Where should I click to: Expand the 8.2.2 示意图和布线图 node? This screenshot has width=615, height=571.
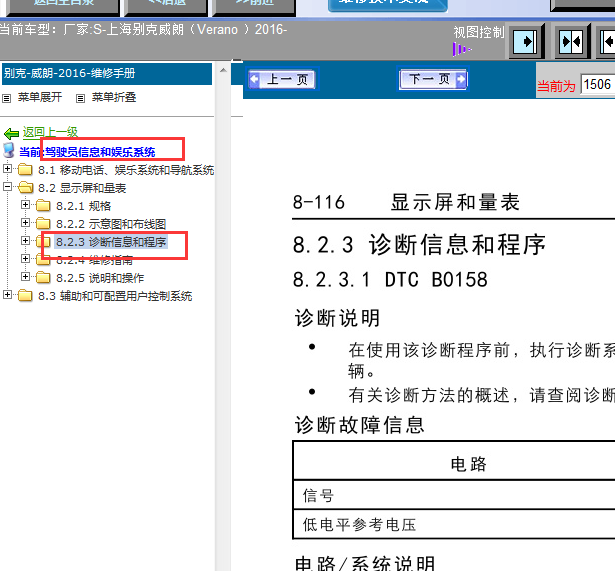[25, 223]
